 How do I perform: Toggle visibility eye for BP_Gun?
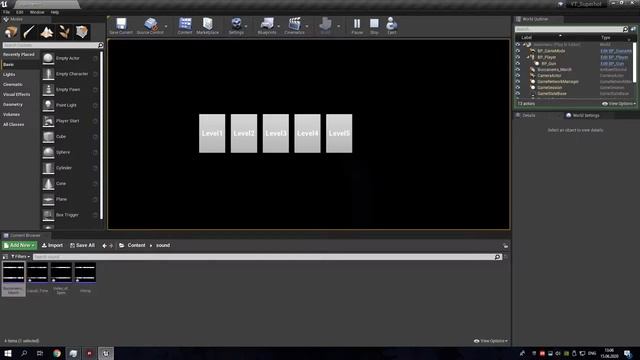(518, 63)
